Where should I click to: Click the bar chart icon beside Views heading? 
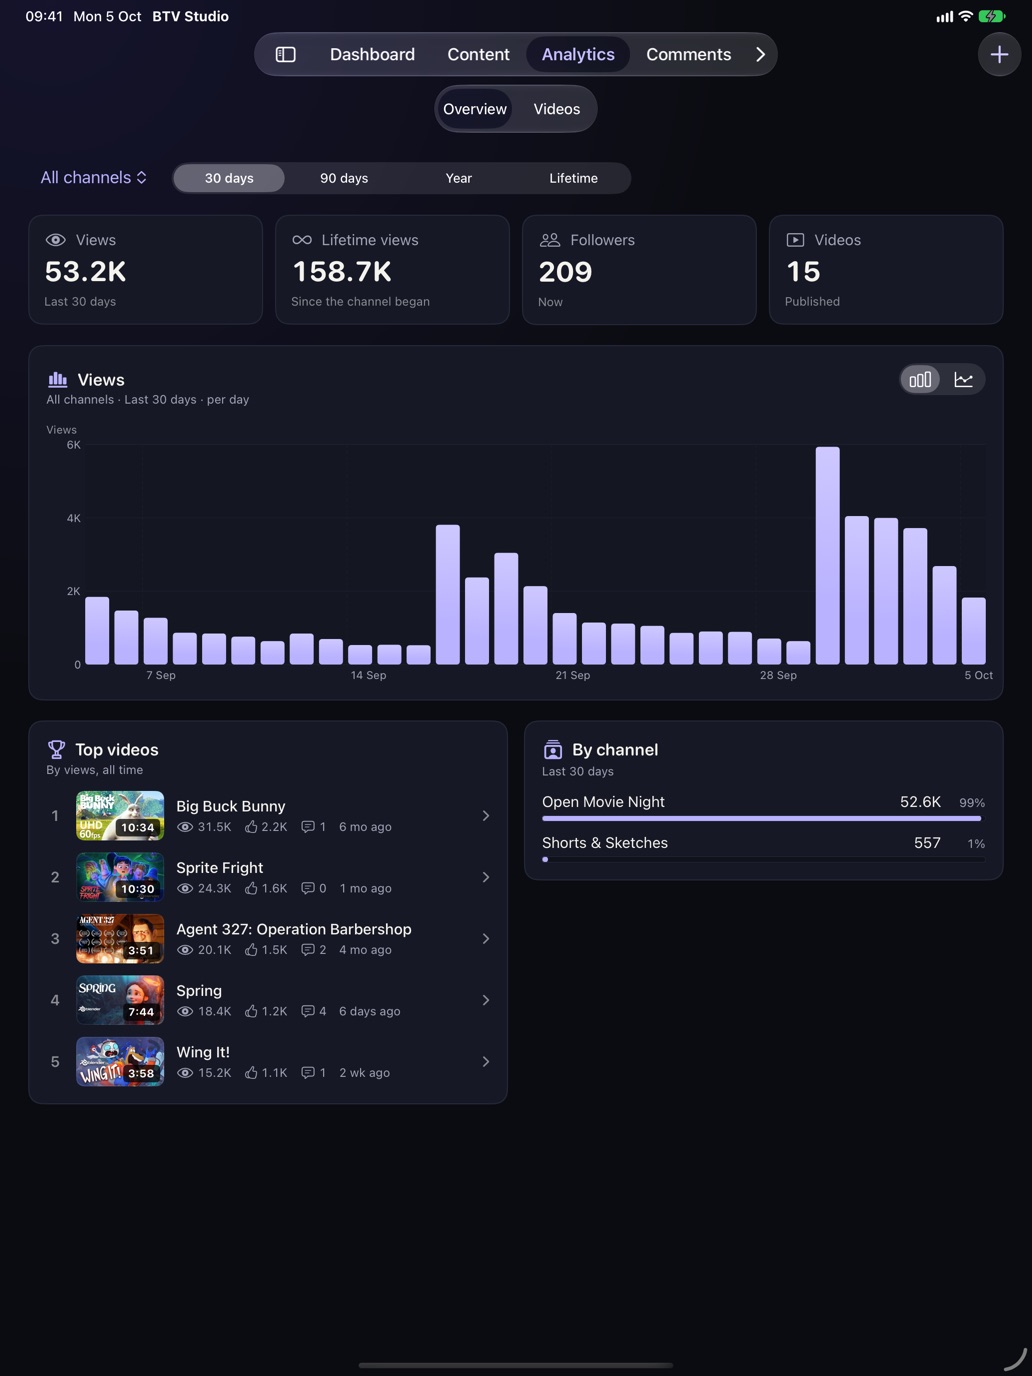click(57, 379)
